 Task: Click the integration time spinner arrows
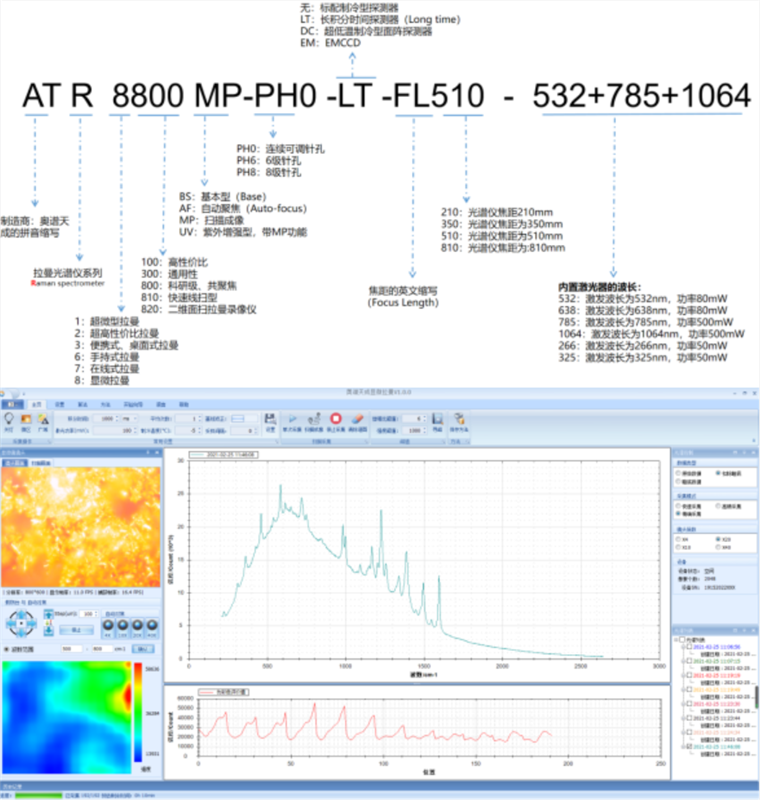tap(118, 418)
